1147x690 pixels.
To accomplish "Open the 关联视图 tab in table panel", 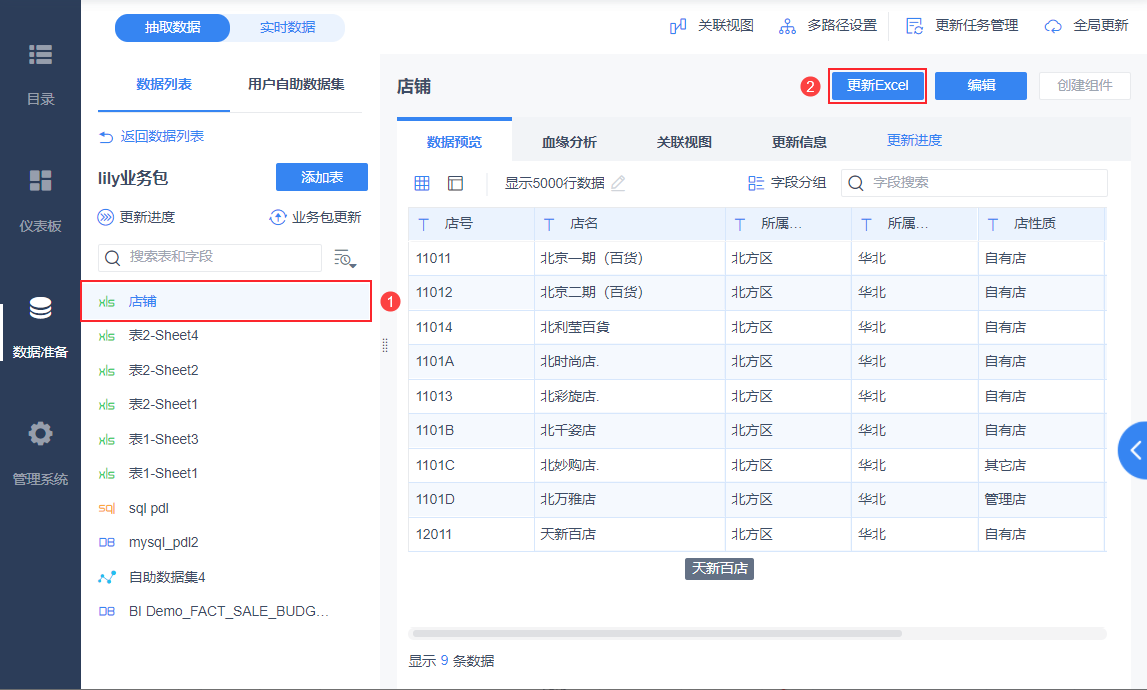I will 684,142.
